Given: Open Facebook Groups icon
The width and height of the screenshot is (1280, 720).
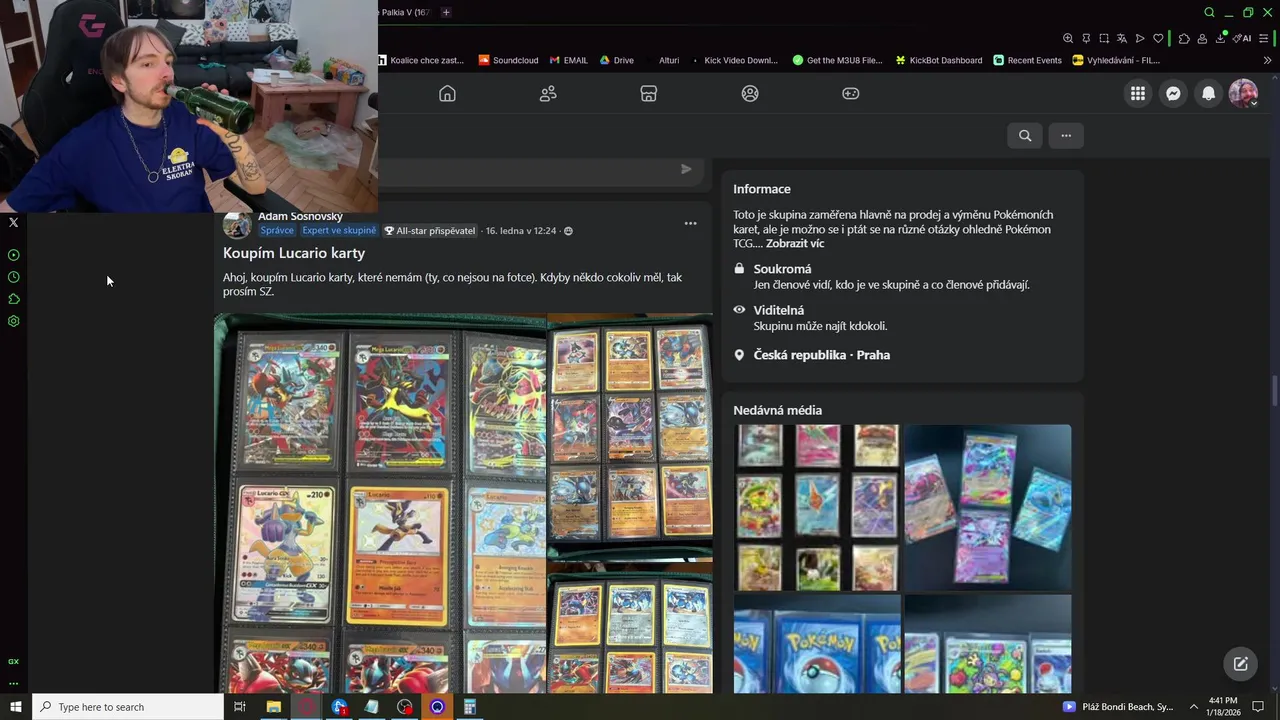Looking at the screenshot, I should coord(750,93).
